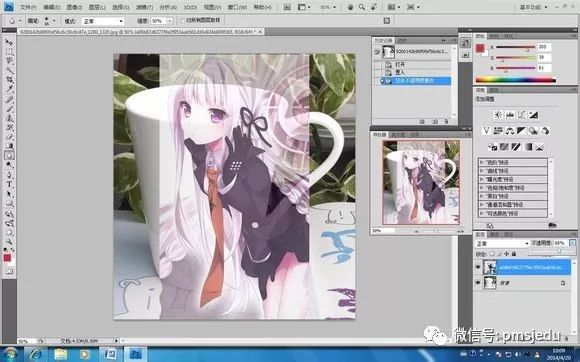Select the highlighted opacity change history state
The height and width of the screenshot is (362, 580).
tap(416, 81)
